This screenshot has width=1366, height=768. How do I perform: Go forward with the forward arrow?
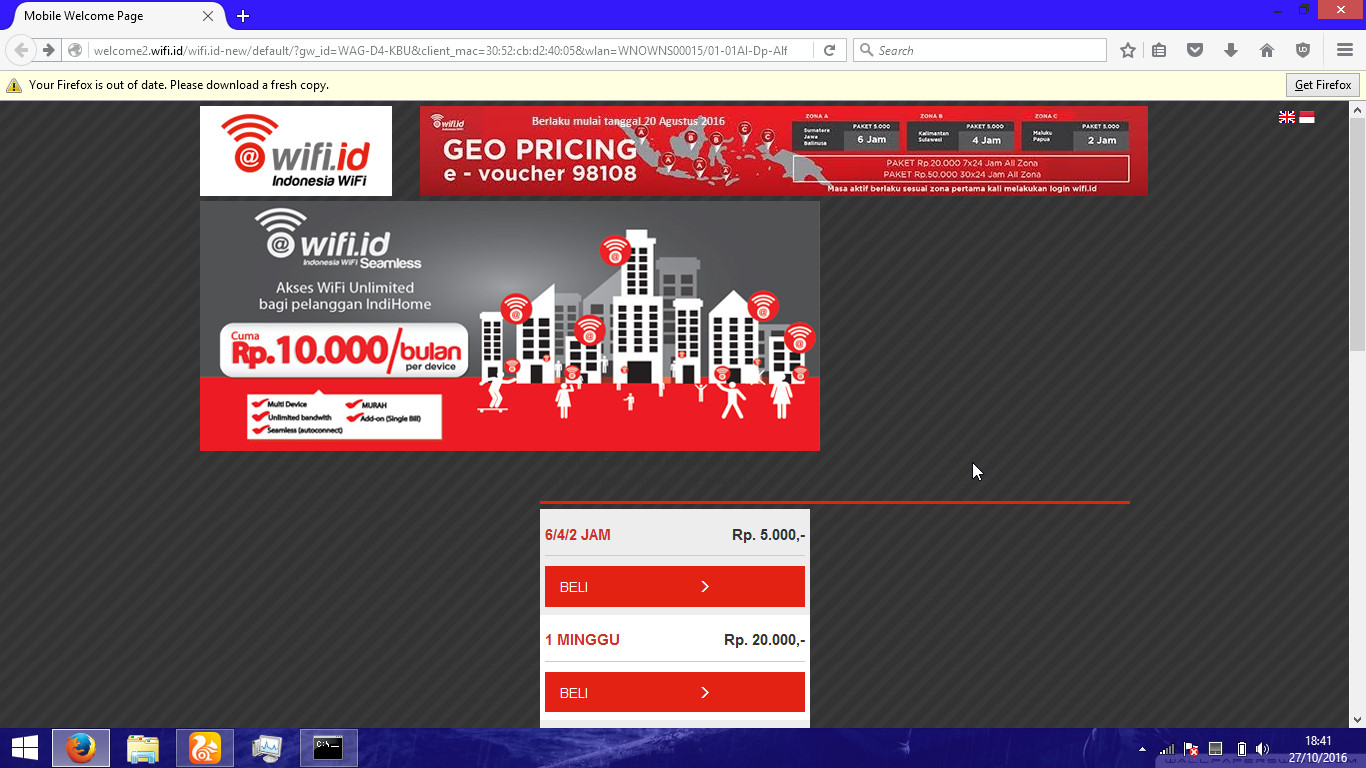48,50
